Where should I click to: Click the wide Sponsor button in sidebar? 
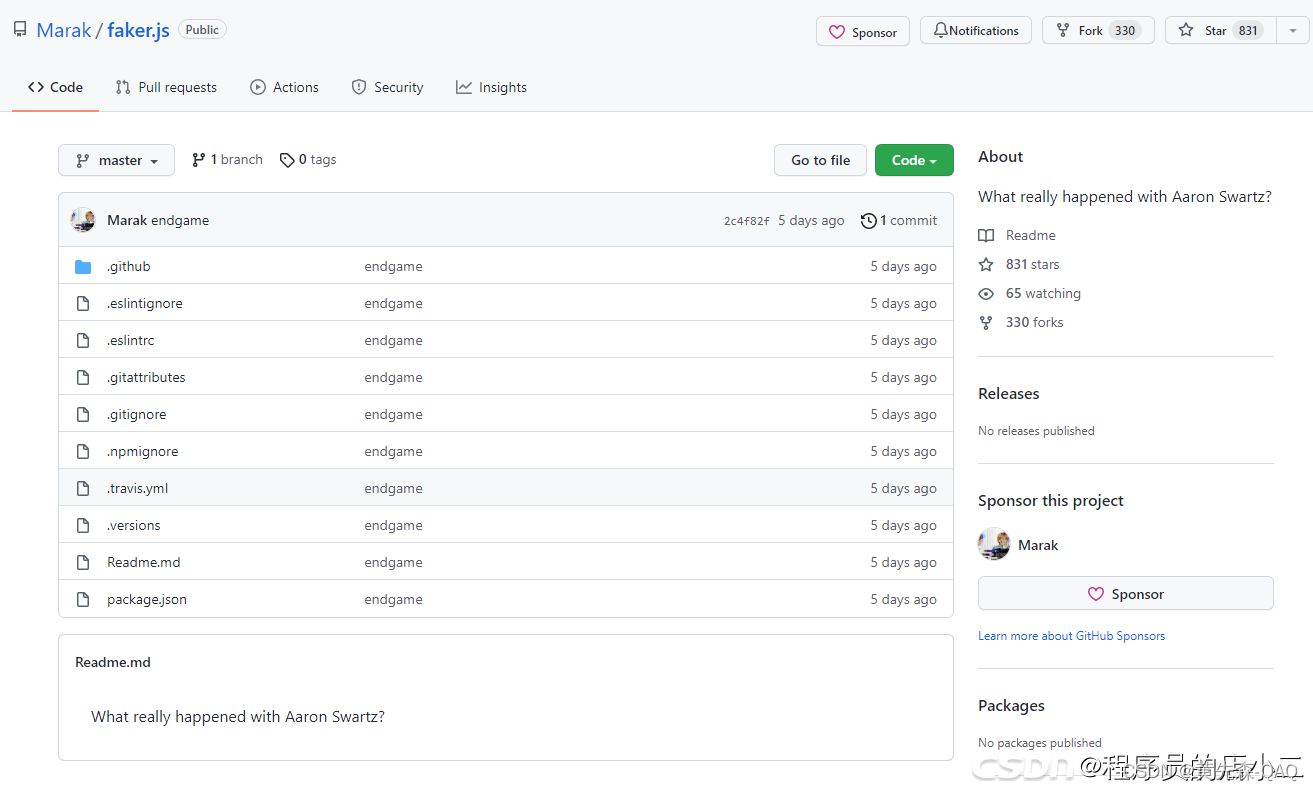pyautogui.click(x=1126, y=593)
